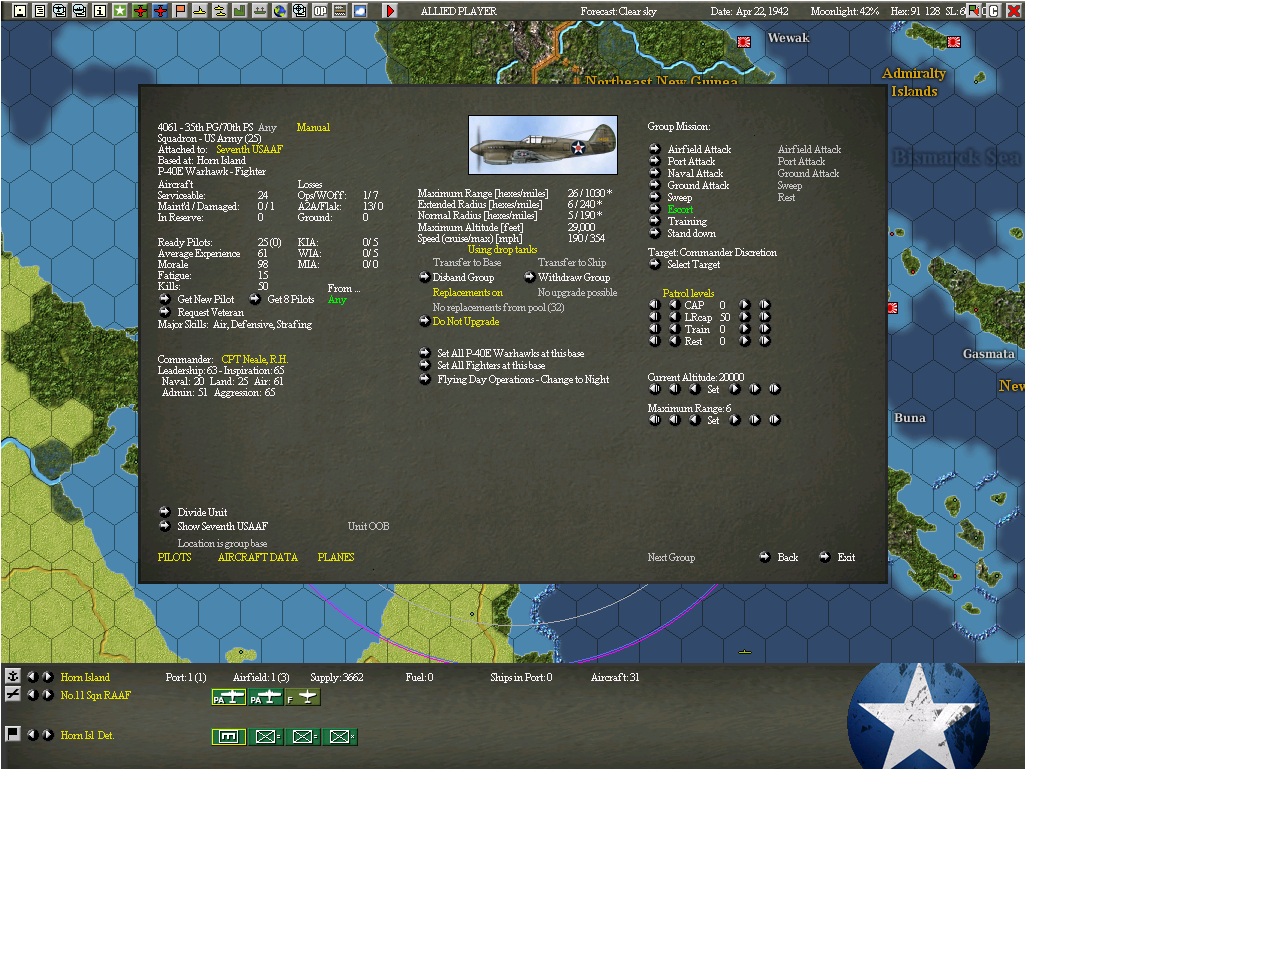Click 'Get New Pilot'
1280x960 pixels.
pos(164,299)
